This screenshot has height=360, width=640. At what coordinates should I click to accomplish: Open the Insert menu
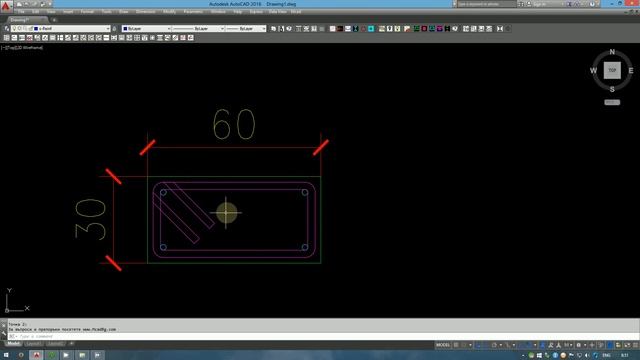click(68, 12)
